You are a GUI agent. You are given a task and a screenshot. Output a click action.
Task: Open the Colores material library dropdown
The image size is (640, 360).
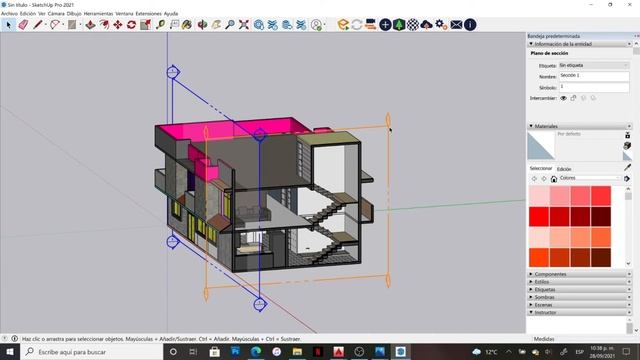click(589, 178)
